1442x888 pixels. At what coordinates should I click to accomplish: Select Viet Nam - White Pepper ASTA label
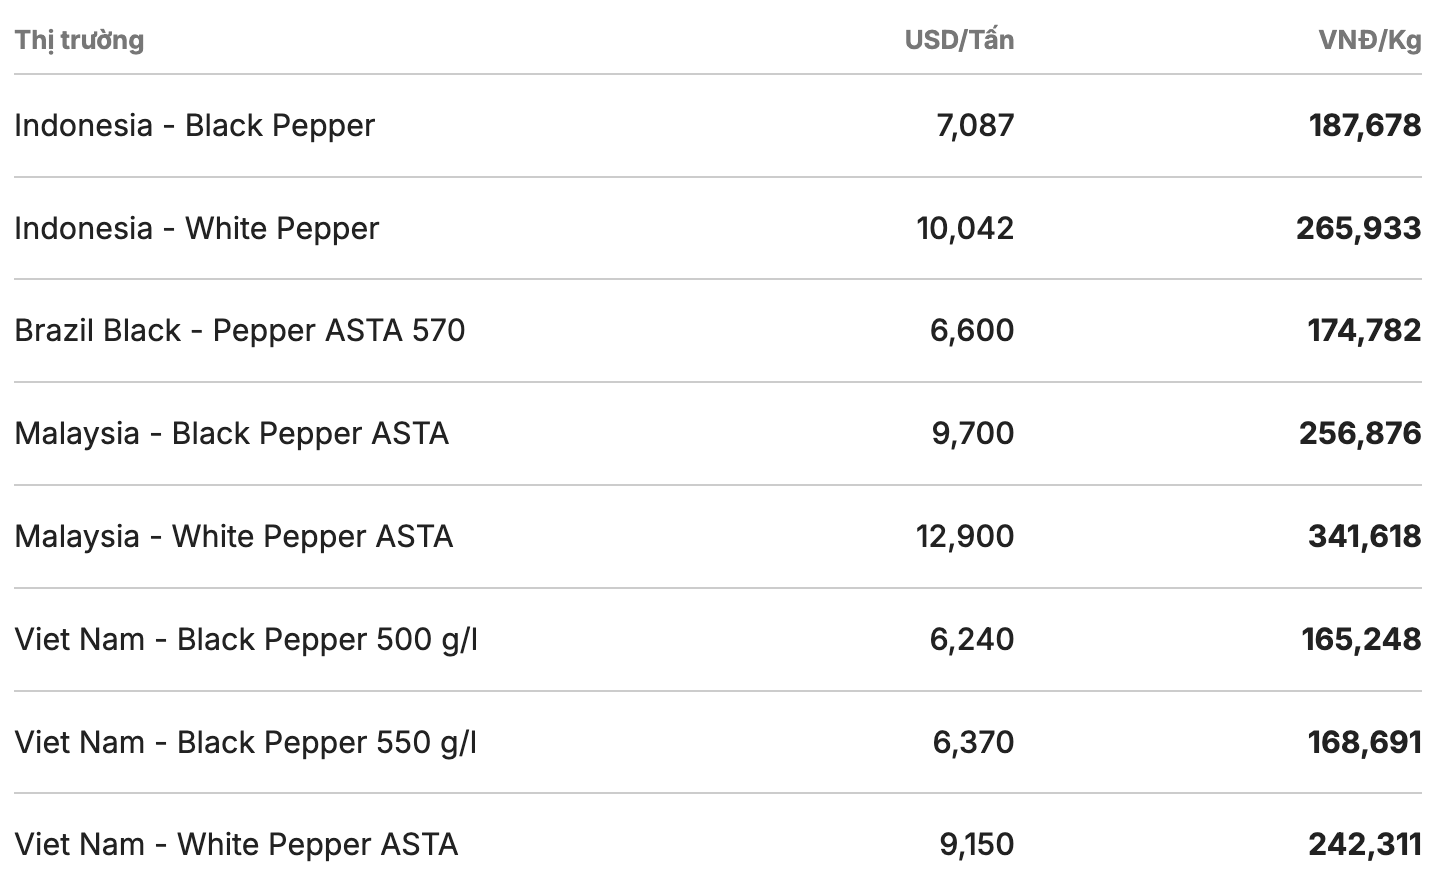point(237,845)
